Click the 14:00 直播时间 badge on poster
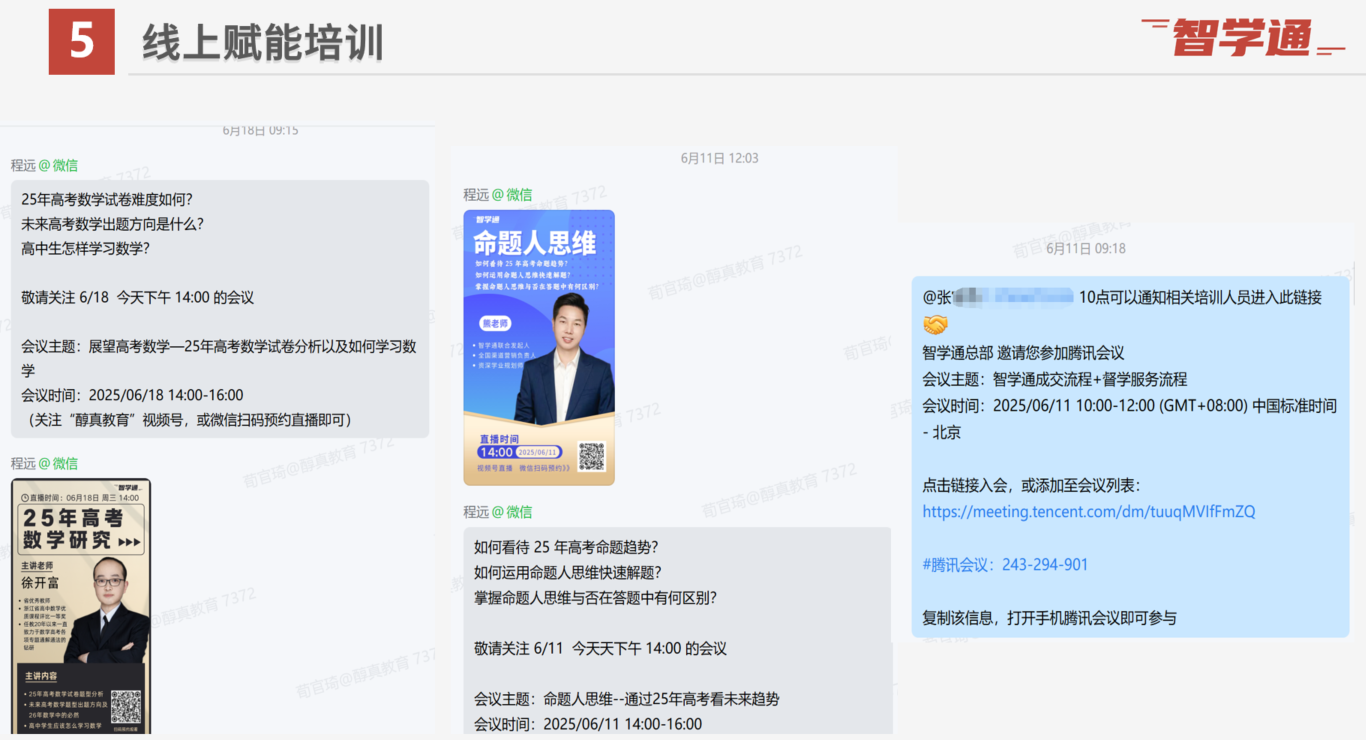 coord(496,452)
